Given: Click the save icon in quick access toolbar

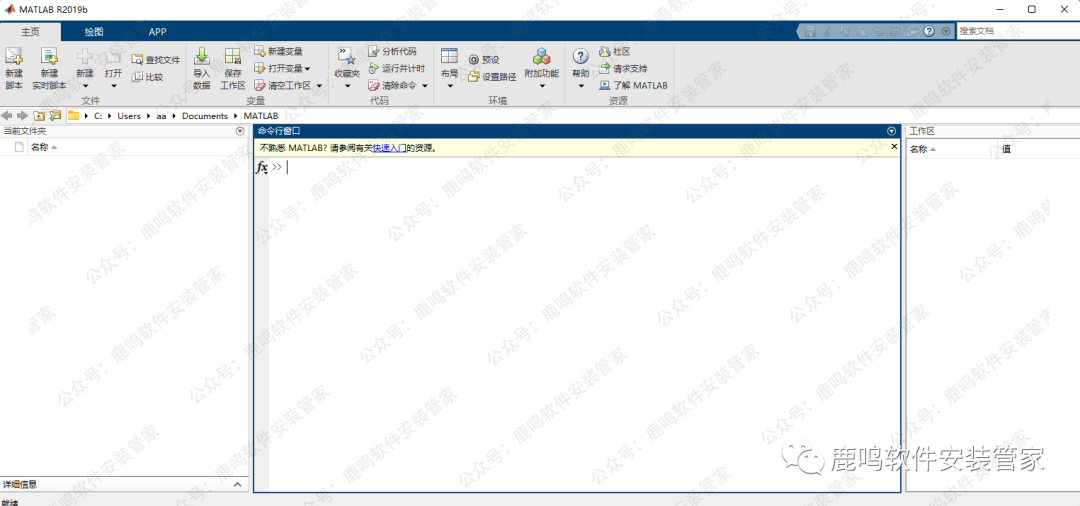Looking at the screenshot, I should [x=811, y=31].
